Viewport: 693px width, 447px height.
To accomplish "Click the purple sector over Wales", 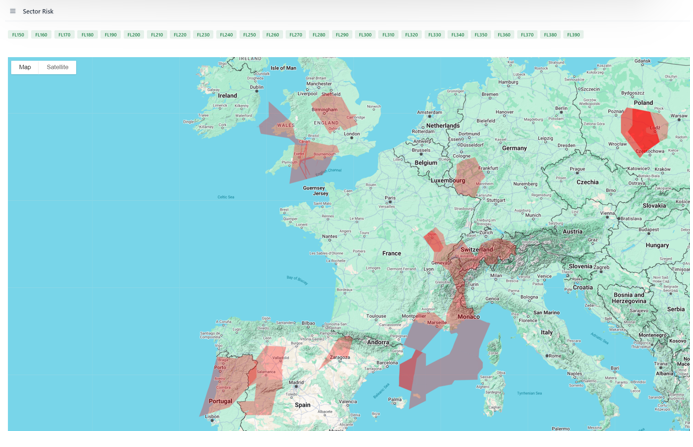I will pyautogui.click(x=275, y=121).
